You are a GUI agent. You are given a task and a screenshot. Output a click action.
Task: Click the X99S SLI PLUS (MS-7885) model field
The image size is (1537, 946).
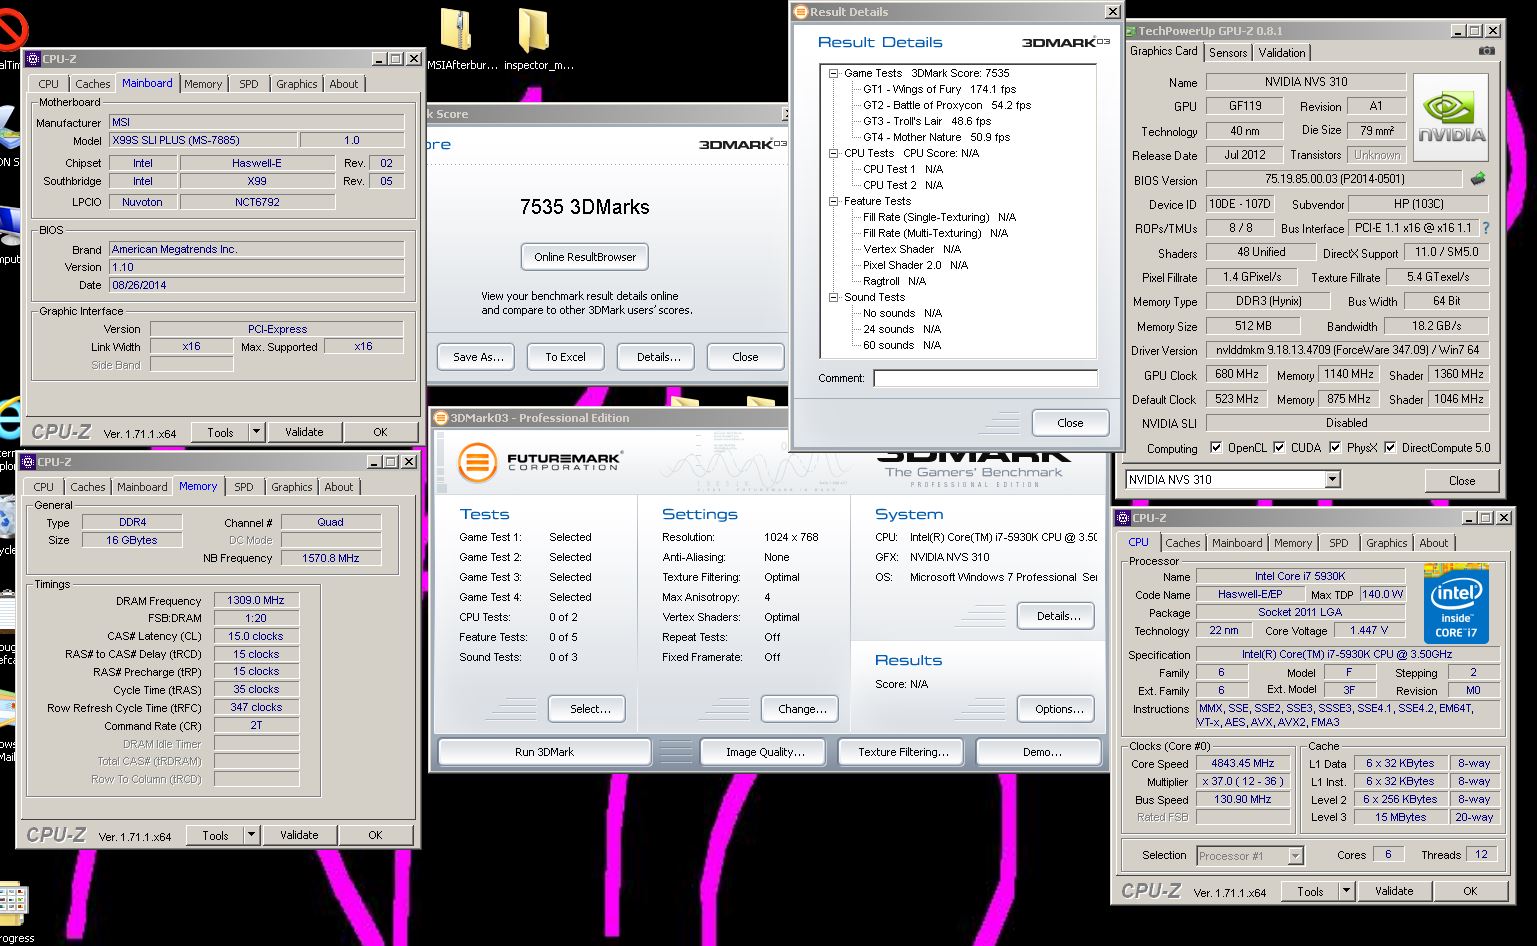coord(201,140)
